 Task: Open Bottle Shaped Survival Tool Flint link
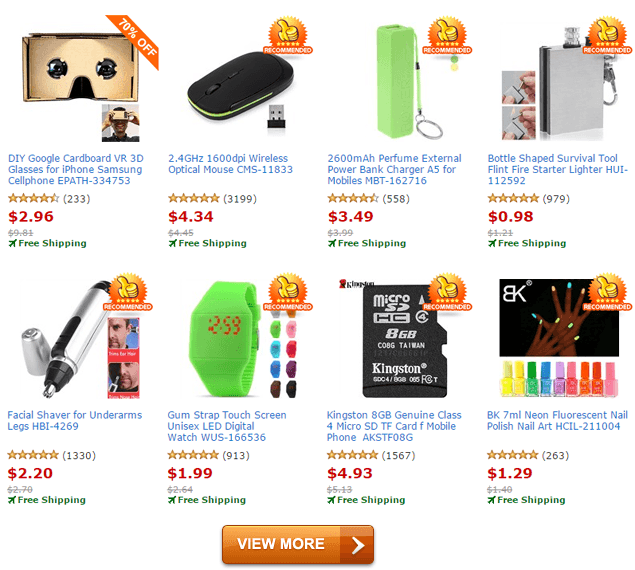[x=558, y=169]
